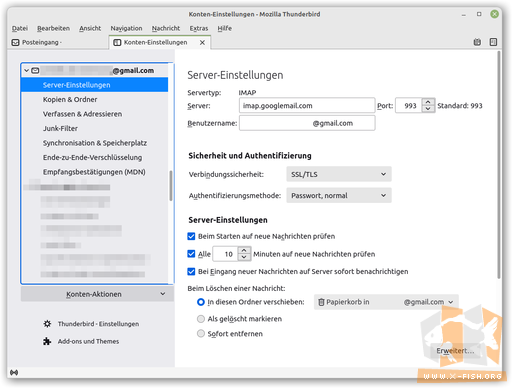This screenshot has width=512, height=388.
Task: Open the Hilfe menu
Action: tap(224, 28)
